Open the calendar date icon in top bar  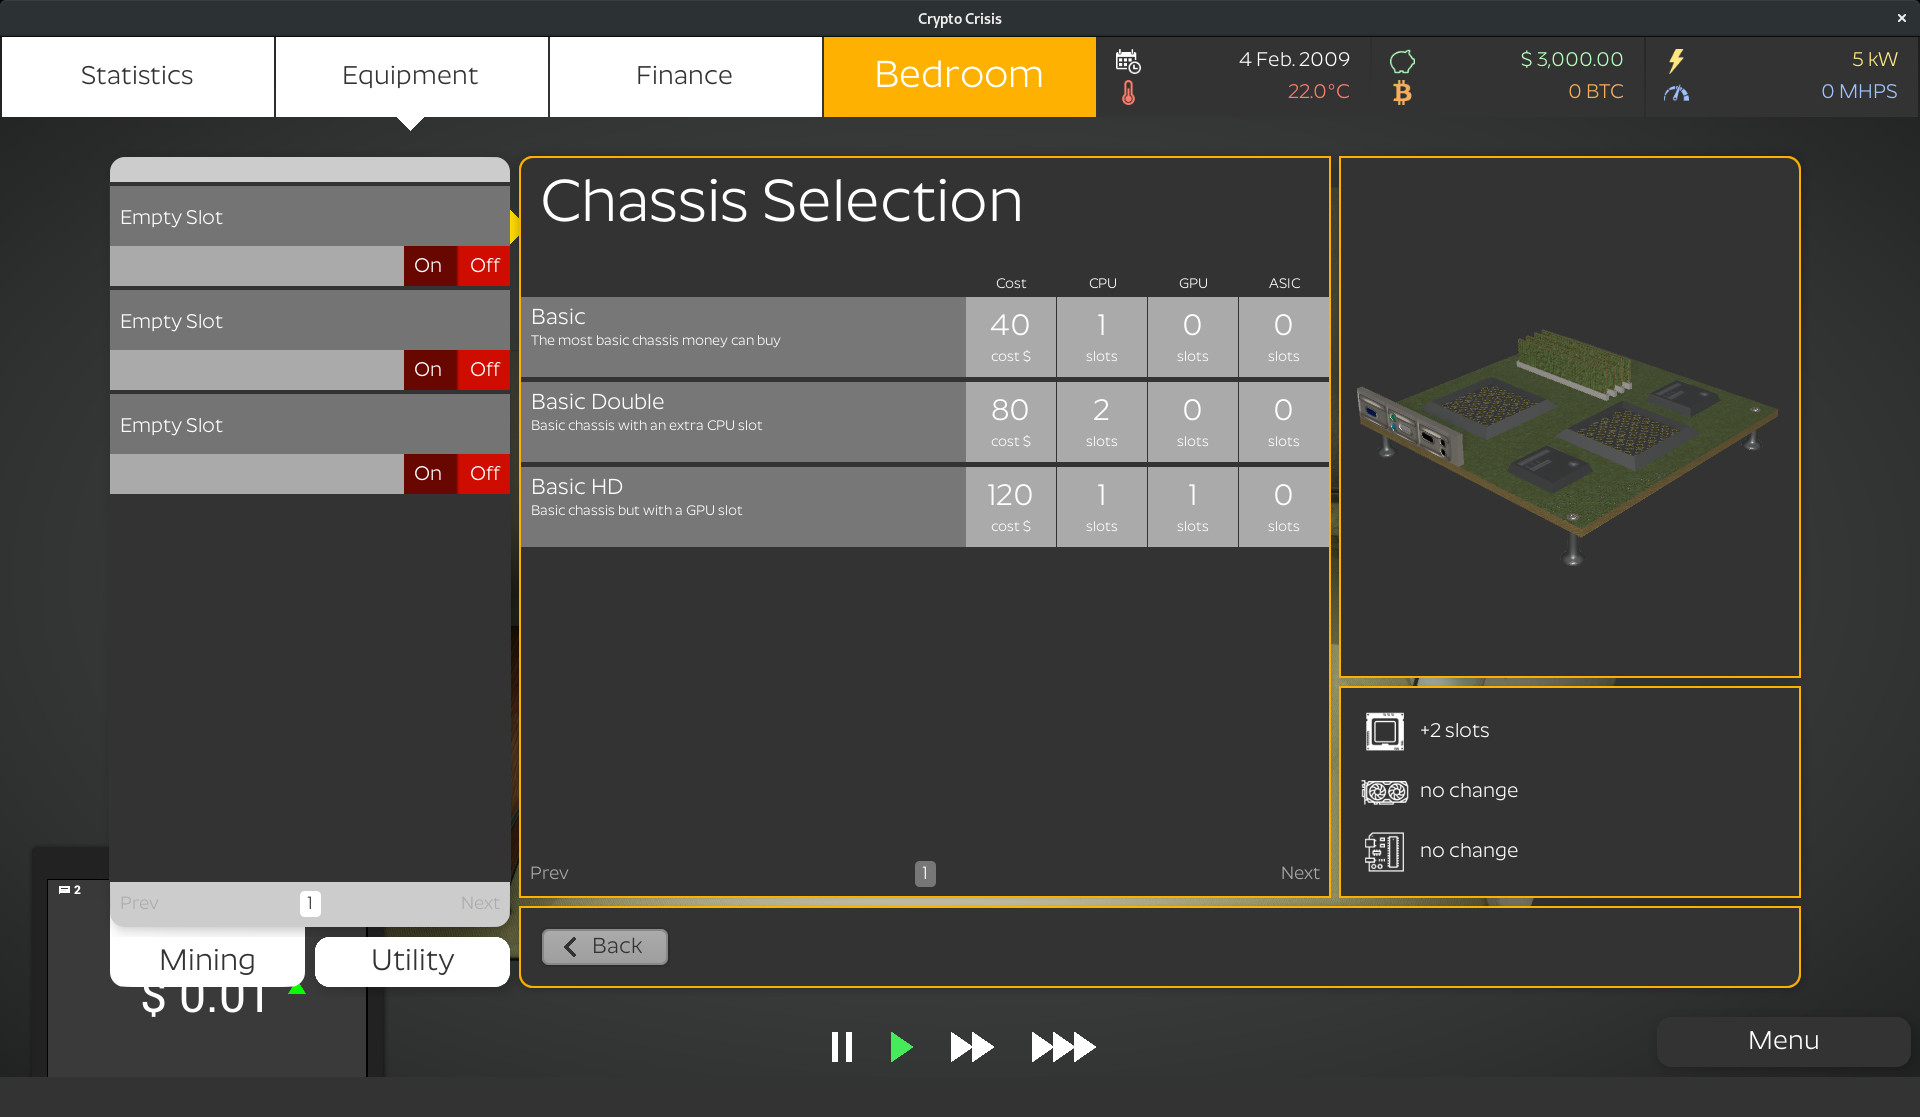1129,61
